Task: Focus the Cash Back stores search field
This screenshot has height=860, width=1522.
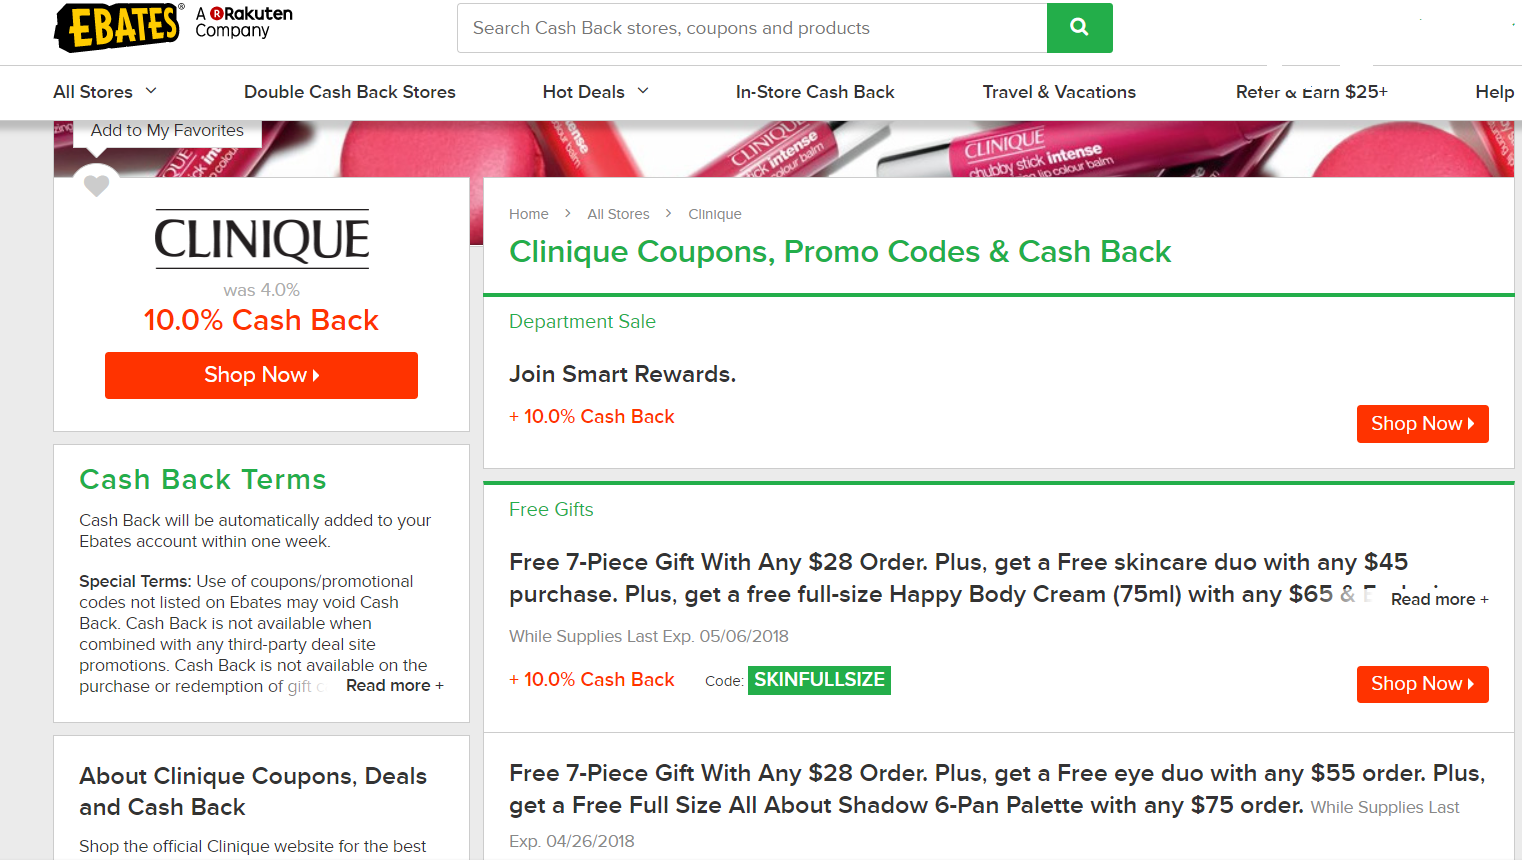Action: click(752, 28)
